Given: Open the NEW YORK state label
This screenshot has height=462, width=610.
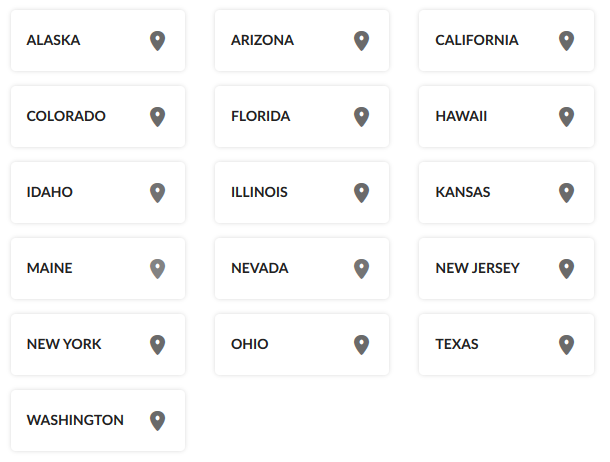Looking at the screenshot, I should pyautogui.click(x=64, y=344).
